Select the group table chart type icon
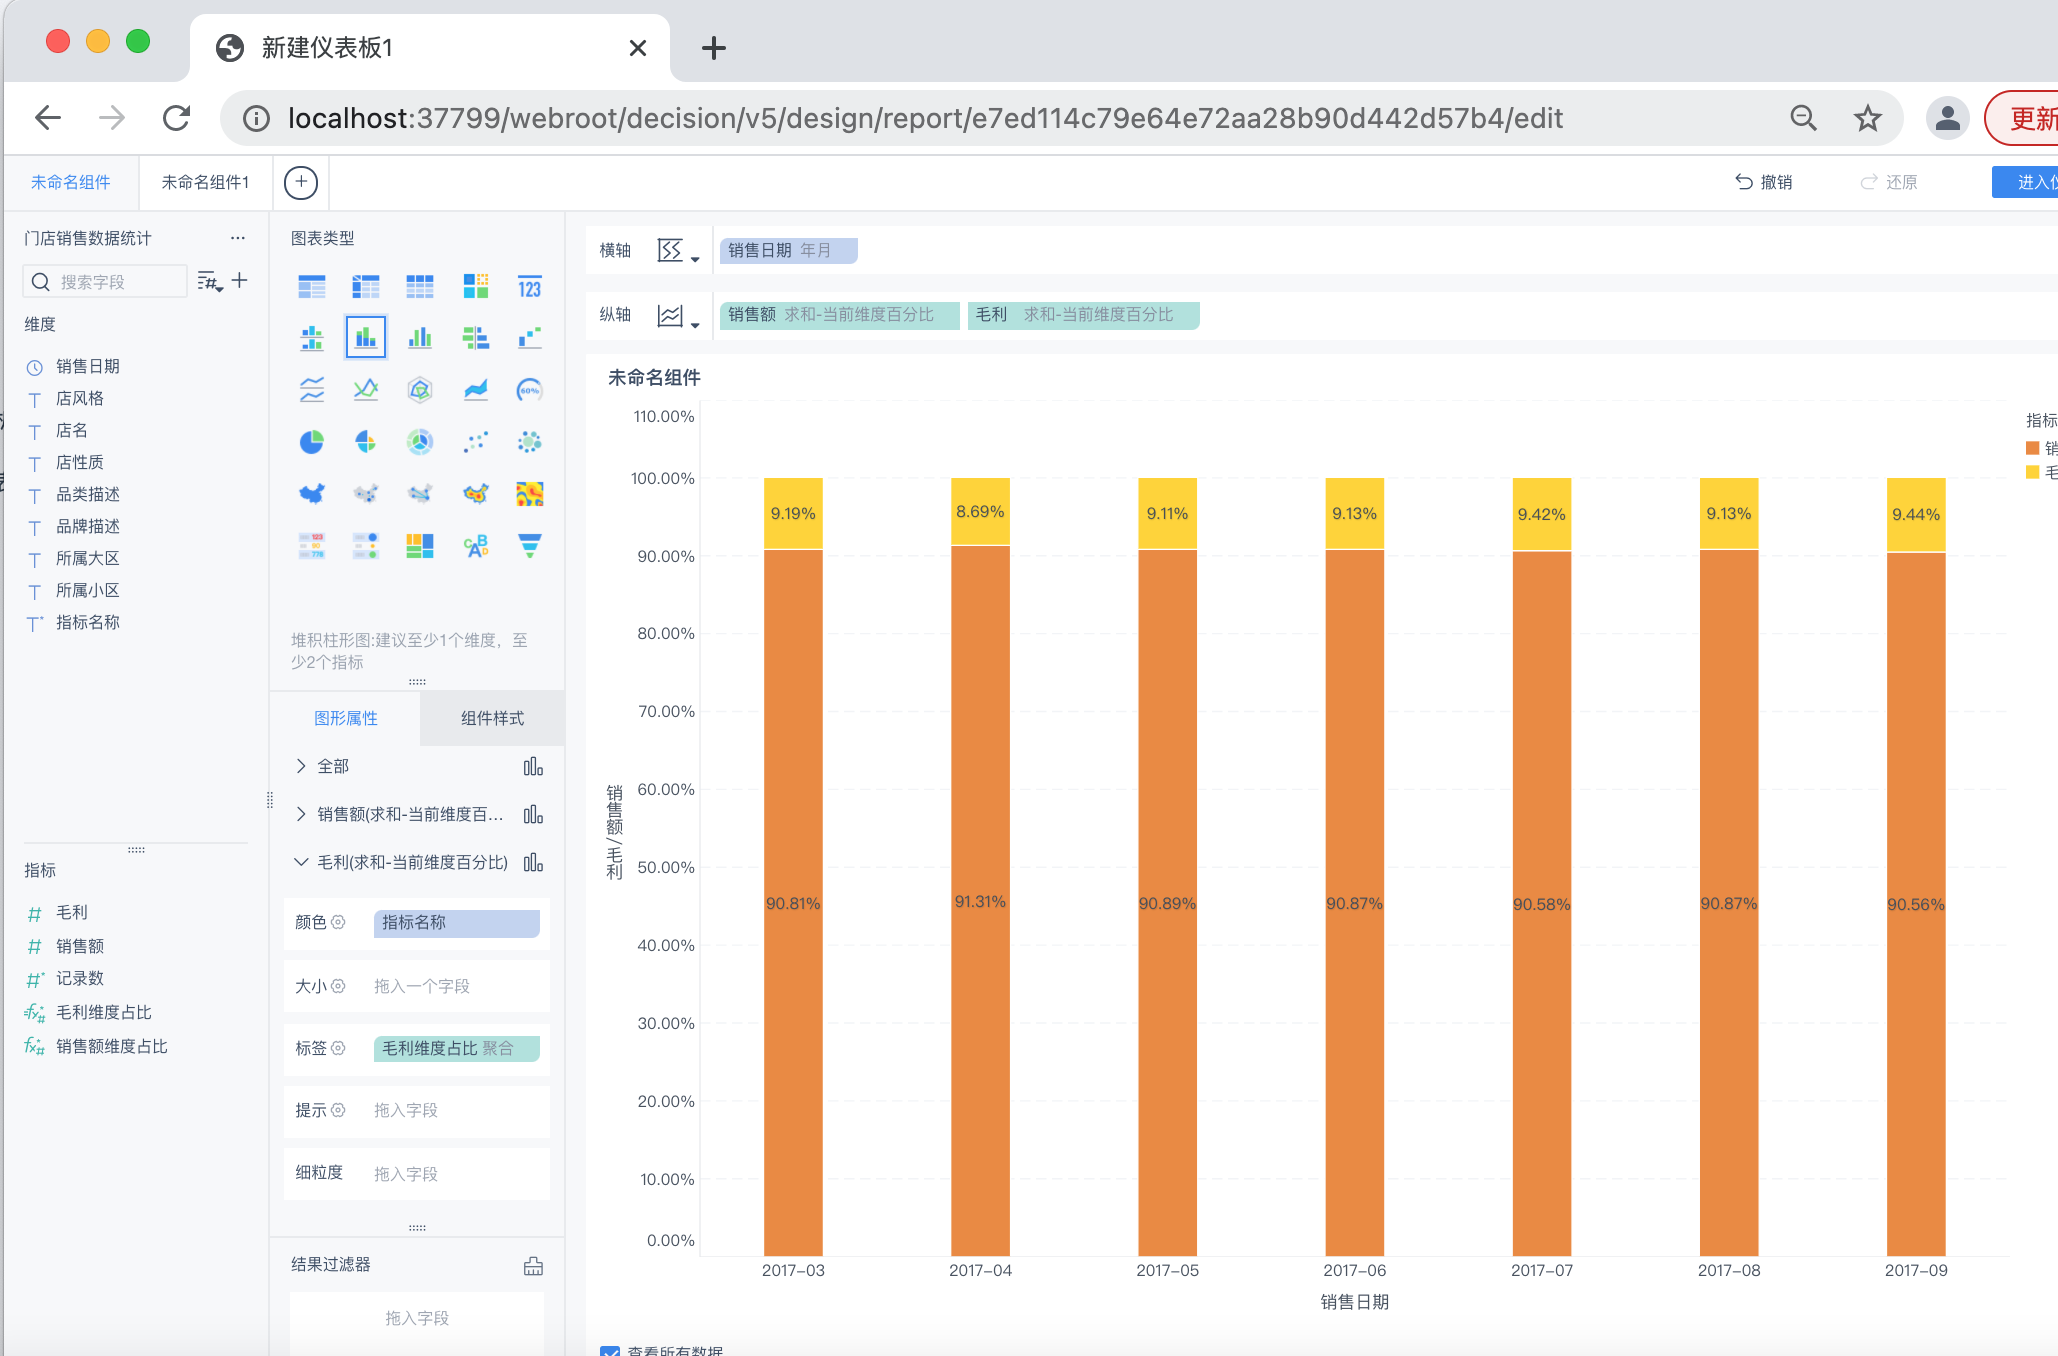 click(x=312, y=288)
